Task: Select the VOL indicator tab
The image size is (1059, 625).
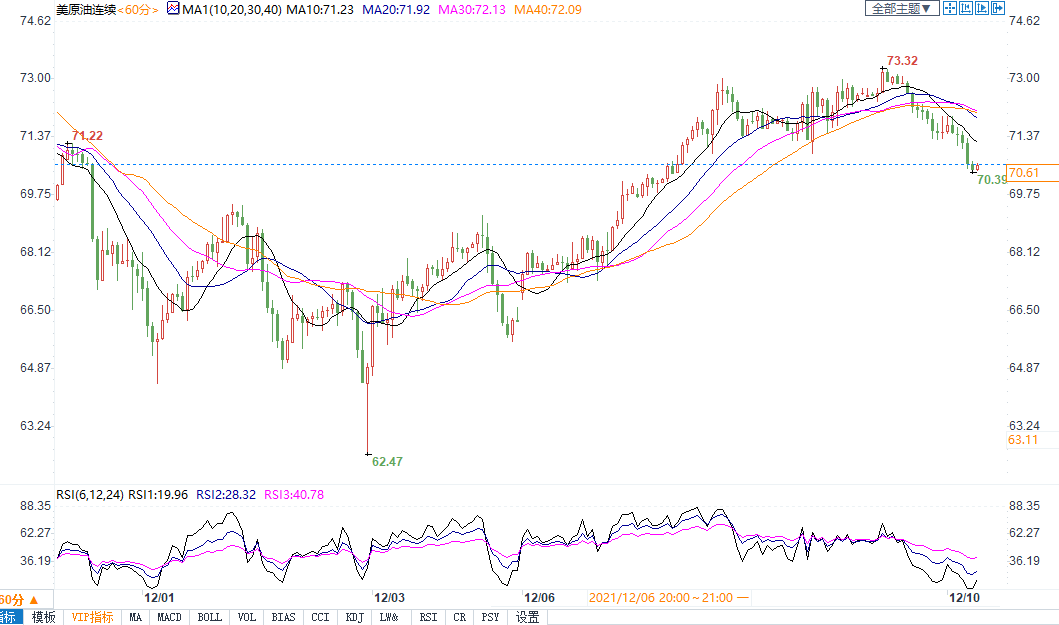Action: (x=247, y=617)
